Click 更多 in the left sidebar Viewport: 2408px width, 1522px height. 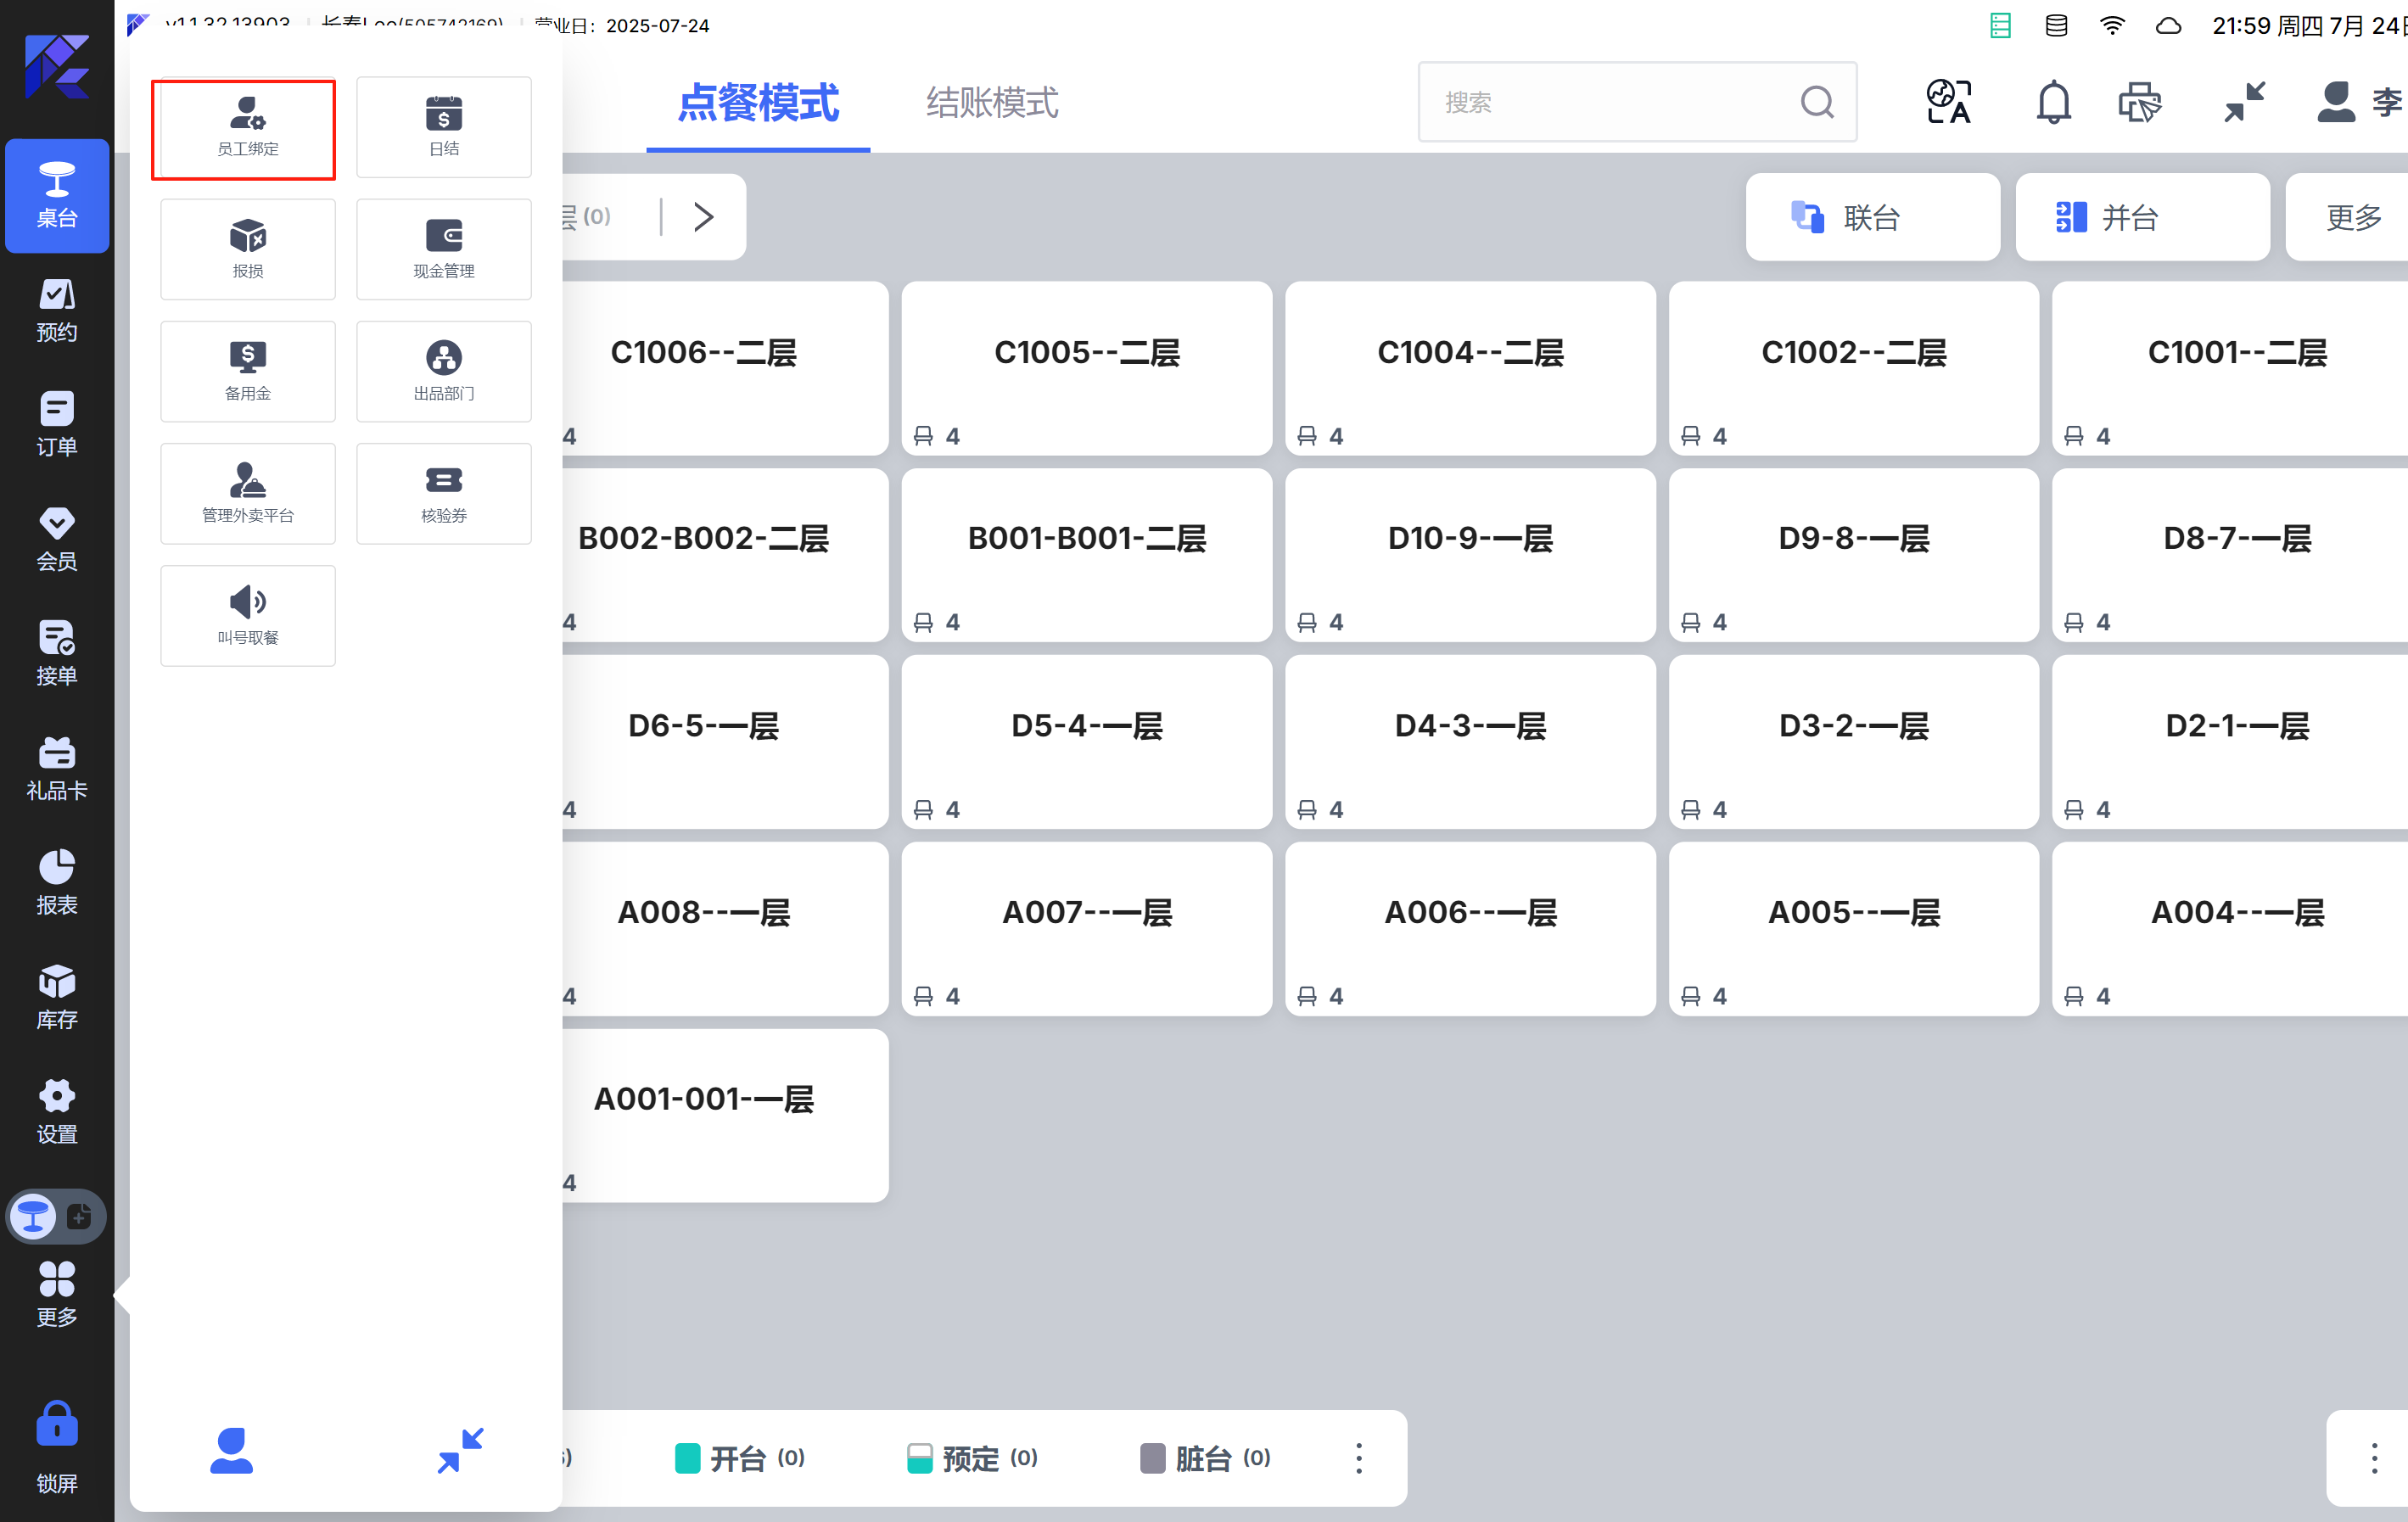57,1294
